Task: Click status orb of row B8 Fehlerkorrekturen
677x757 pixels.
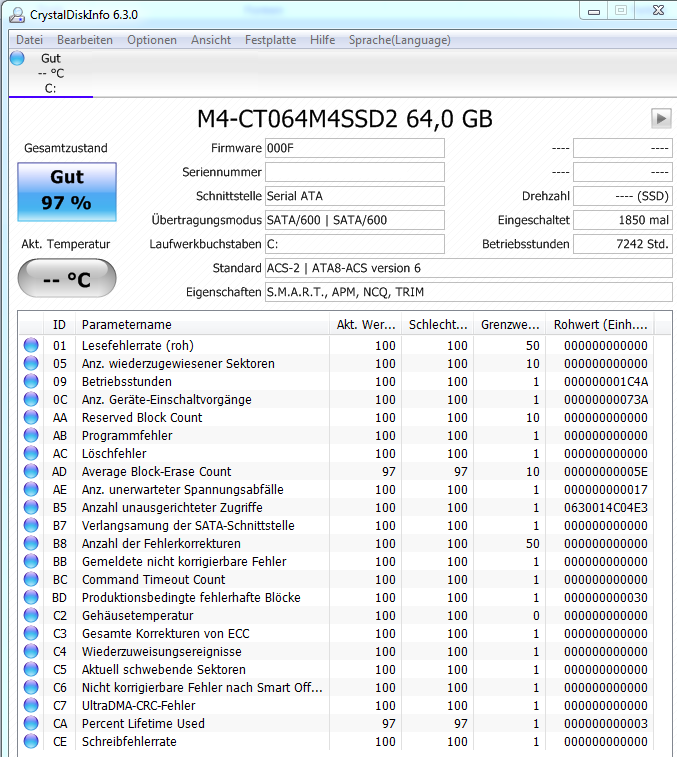Action: click(31, 543)
